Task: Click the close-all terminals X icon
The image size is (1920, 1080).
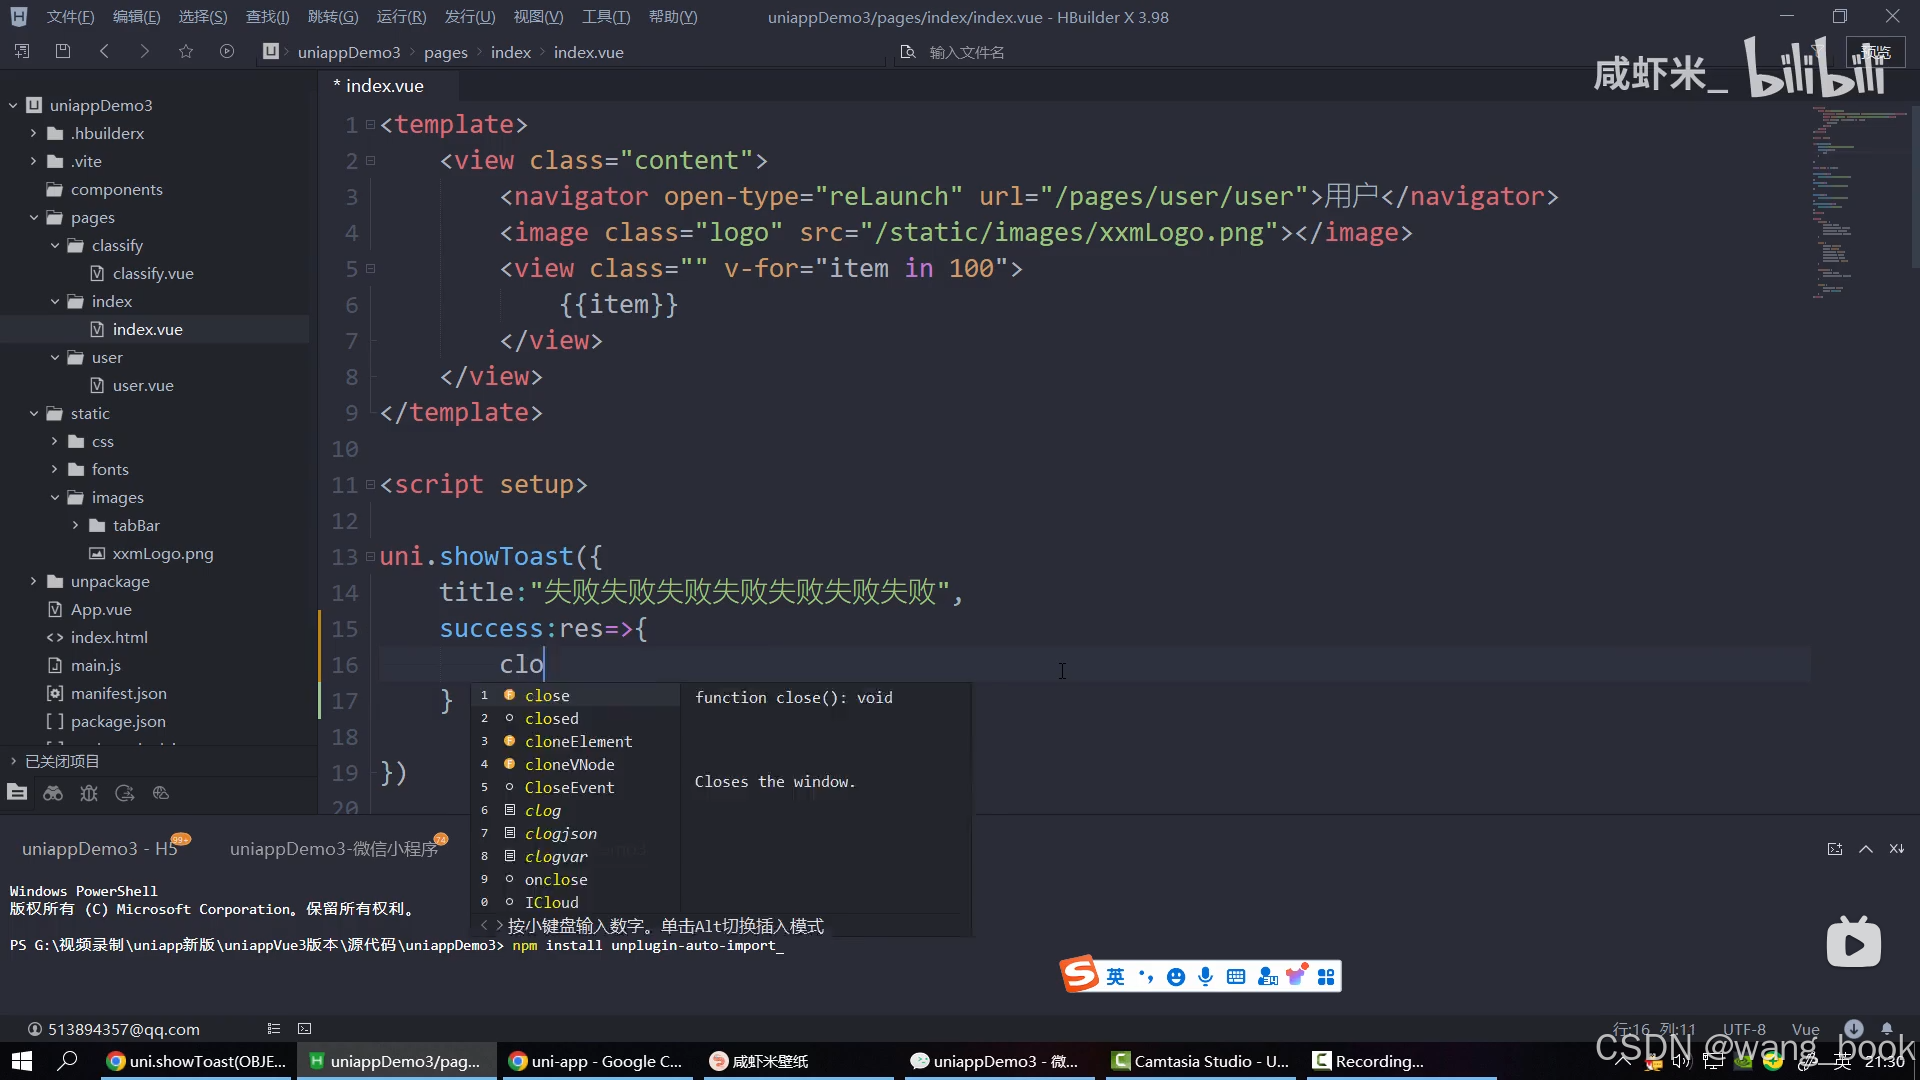Action: click(1897, 849)
